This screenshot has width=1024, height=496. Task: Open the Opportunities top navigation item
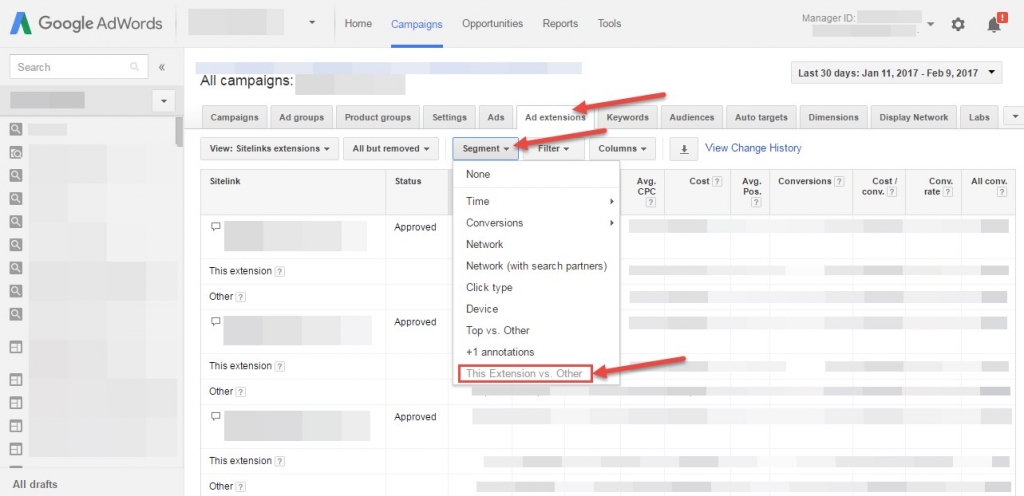click(x=492, y=23)
